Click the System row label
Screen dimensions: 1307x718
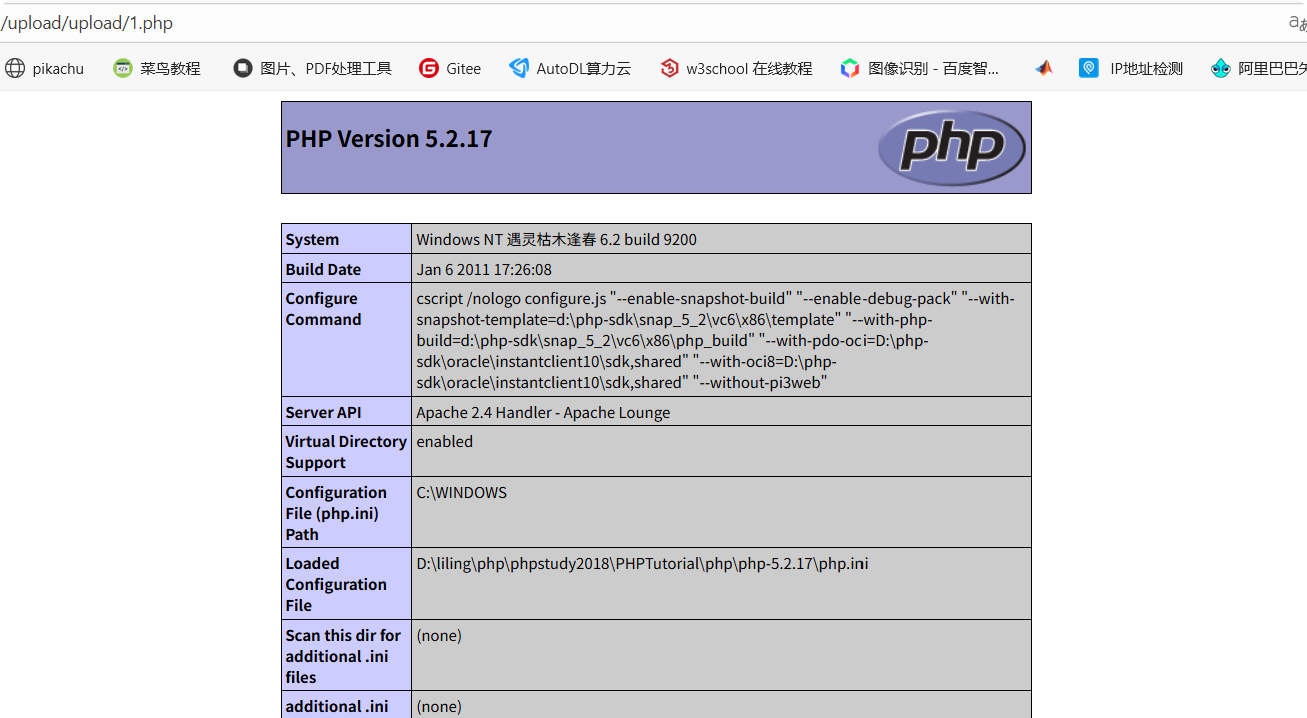pyautogui.click(x=312, y=240)
